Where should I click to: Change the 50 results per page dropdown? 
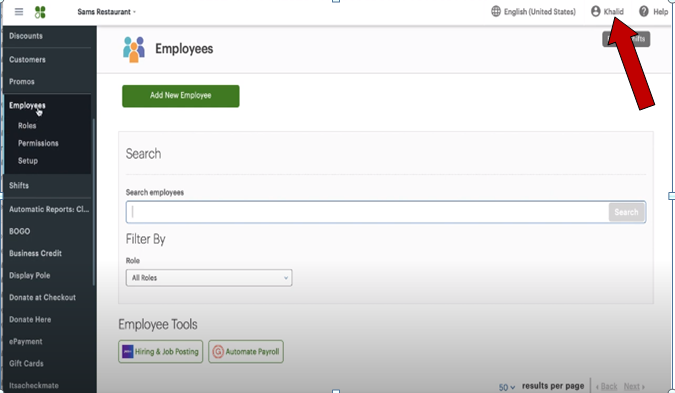click(507, 387)
